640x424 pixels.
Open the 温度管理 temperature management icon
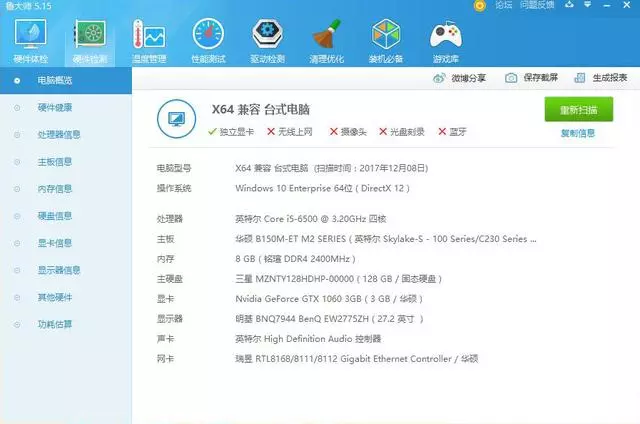click(x=149, y=40)
